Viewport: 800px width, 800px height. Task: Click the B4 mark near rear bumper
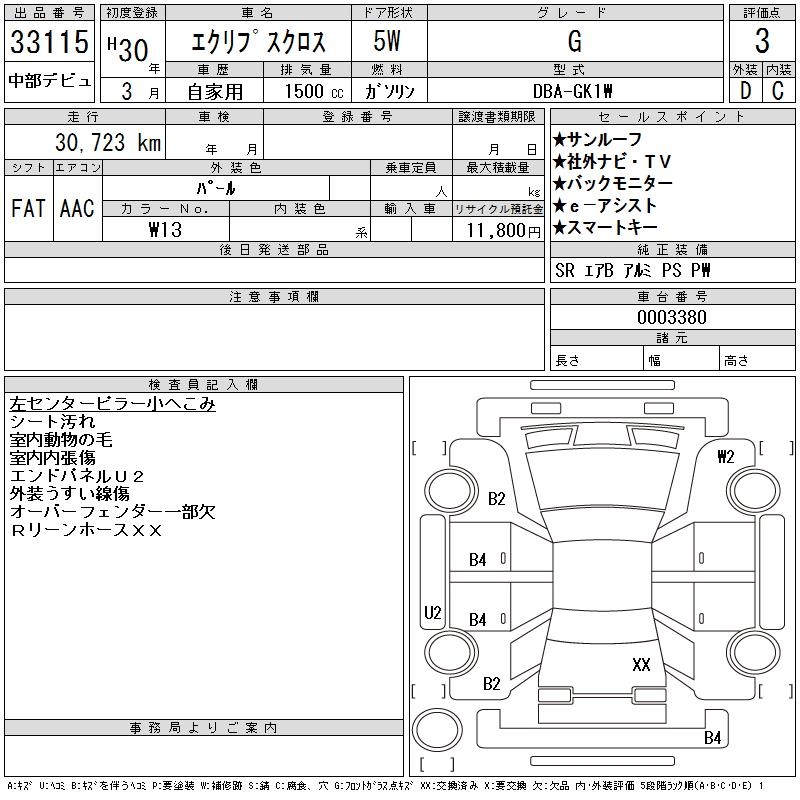pos(712,738)
